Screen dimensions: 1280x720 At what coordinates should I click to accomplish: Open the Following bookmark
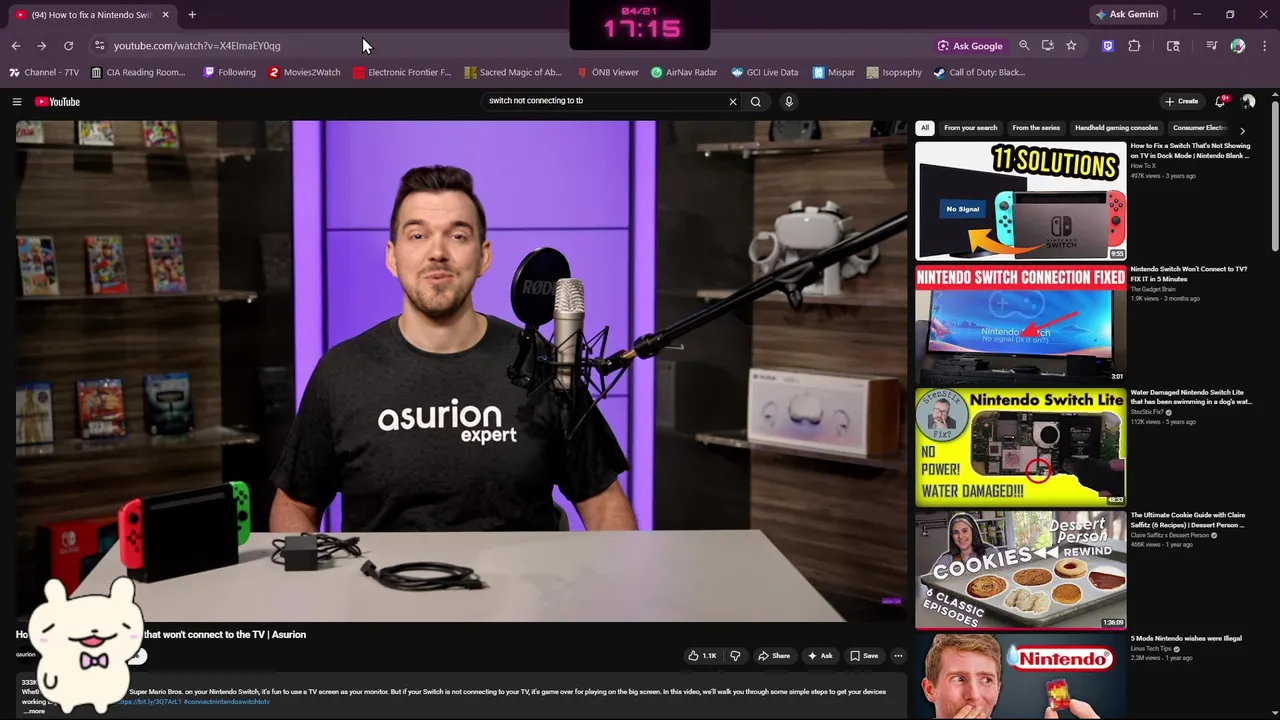[x=229, y=73]
